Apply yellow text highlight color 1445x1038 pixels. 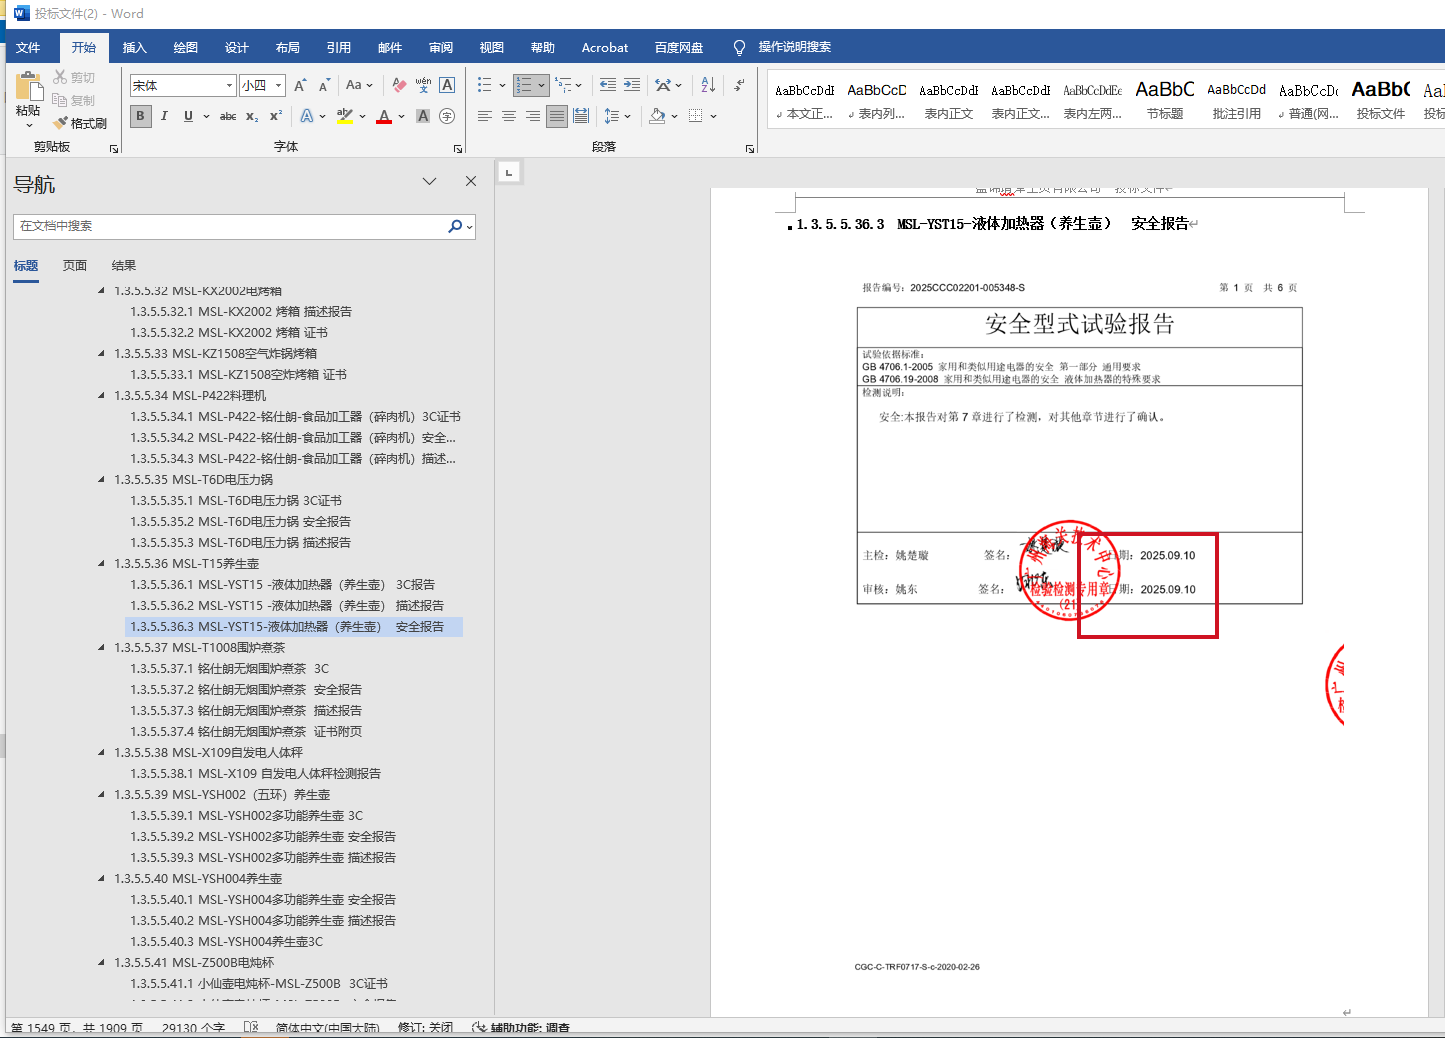345,116
